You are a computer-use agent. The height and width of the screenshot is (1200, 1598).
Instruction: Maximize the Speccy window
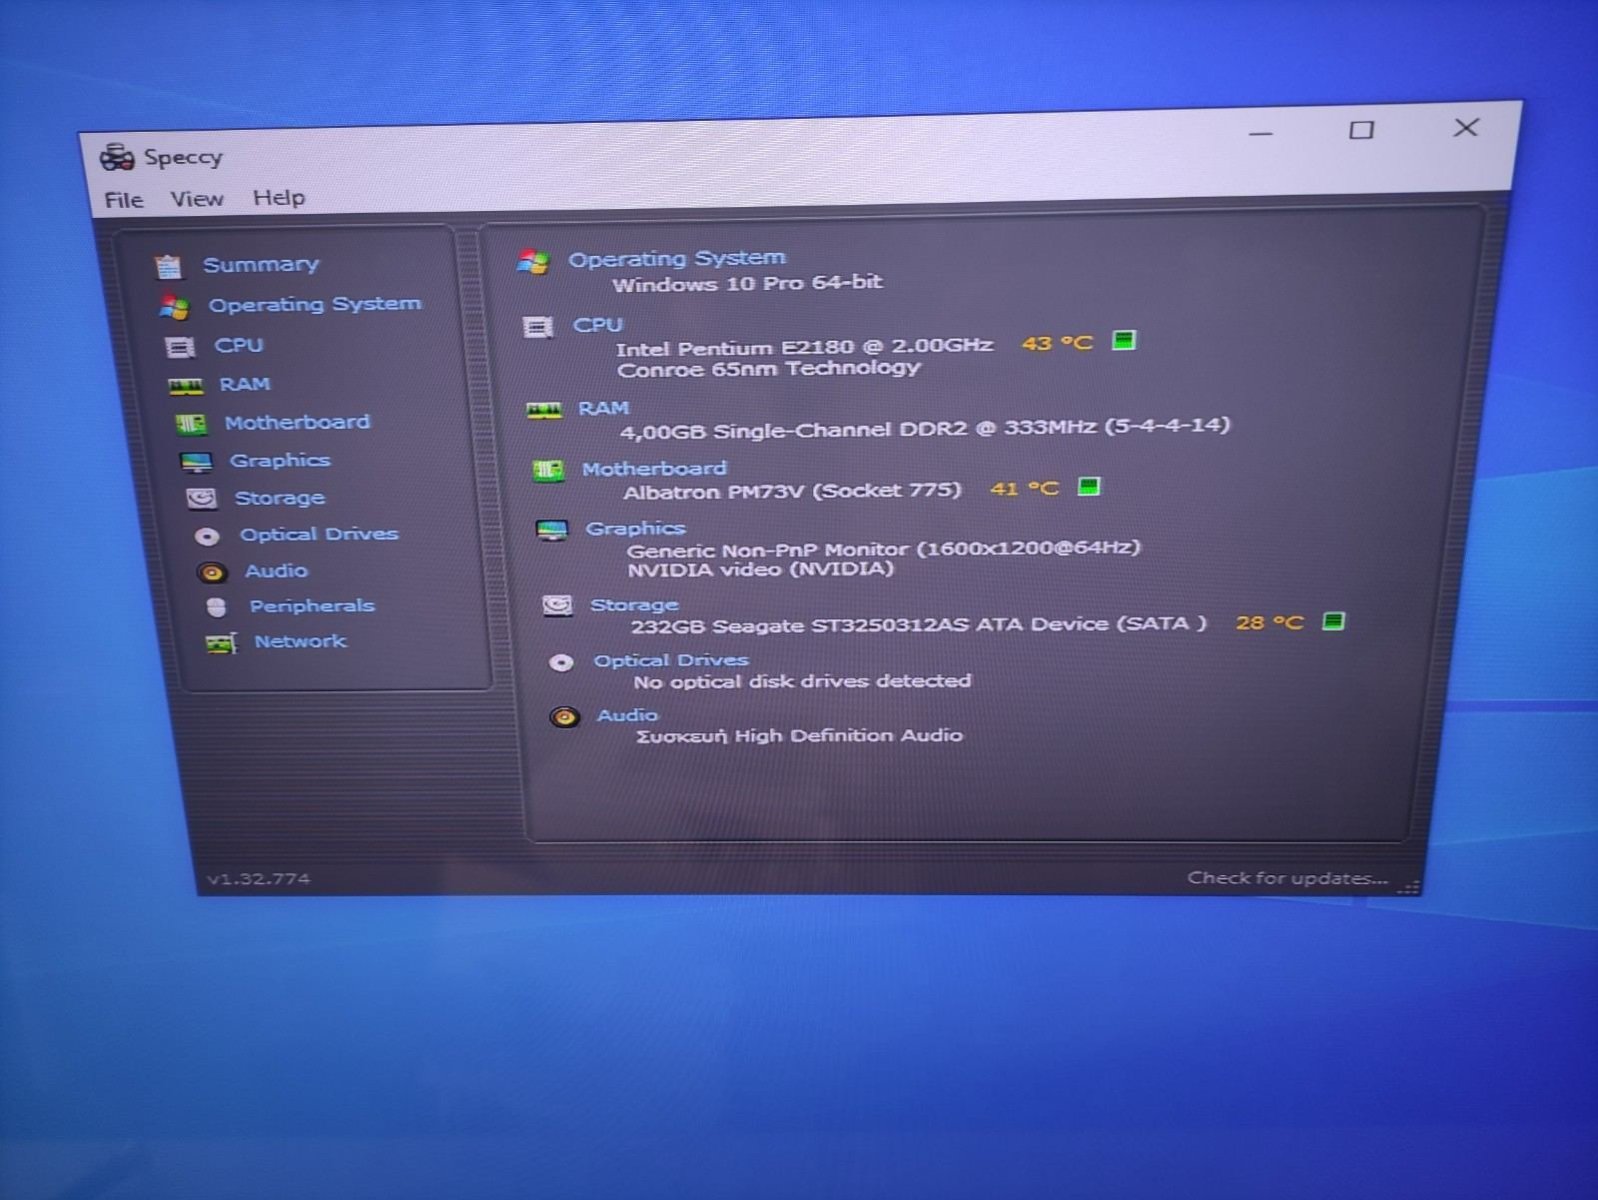coord(1361,130)
